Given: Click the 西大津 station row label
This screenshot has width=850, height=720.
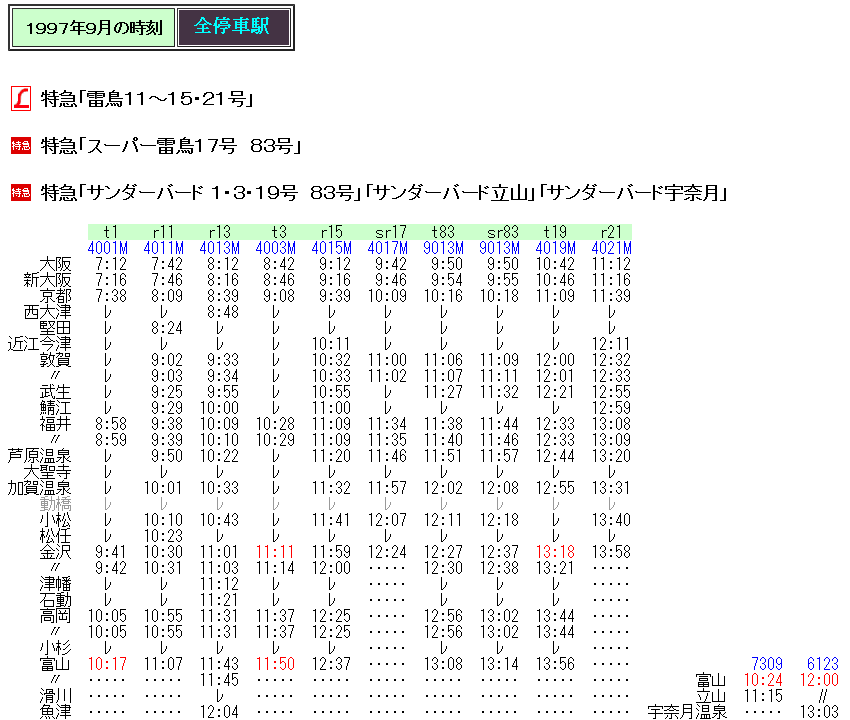Looking at the screenshot, I should 47,312.
